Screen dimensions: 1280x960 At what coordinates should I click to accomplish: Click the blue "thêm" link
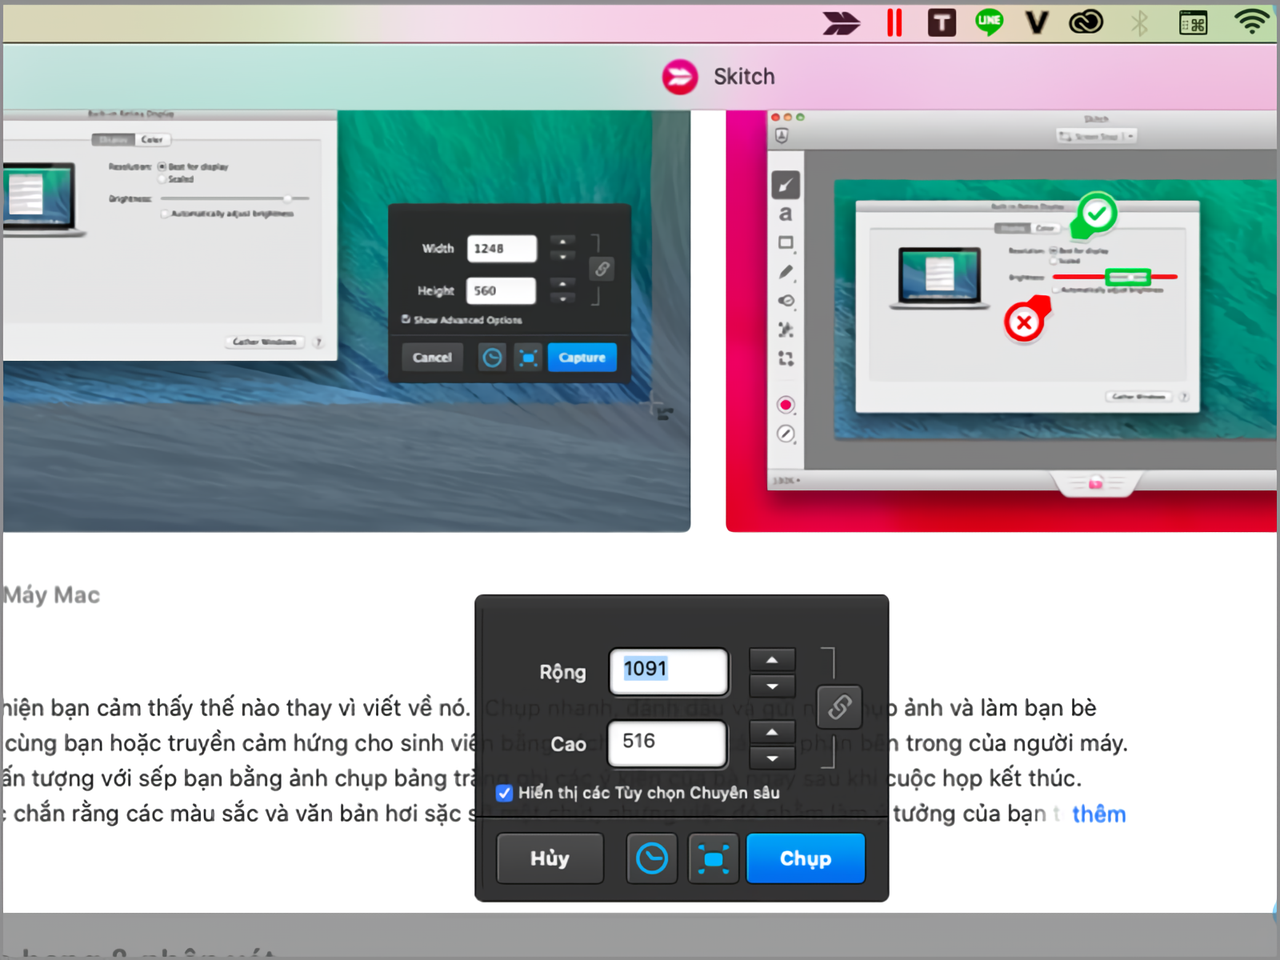tap(1099, 814)
